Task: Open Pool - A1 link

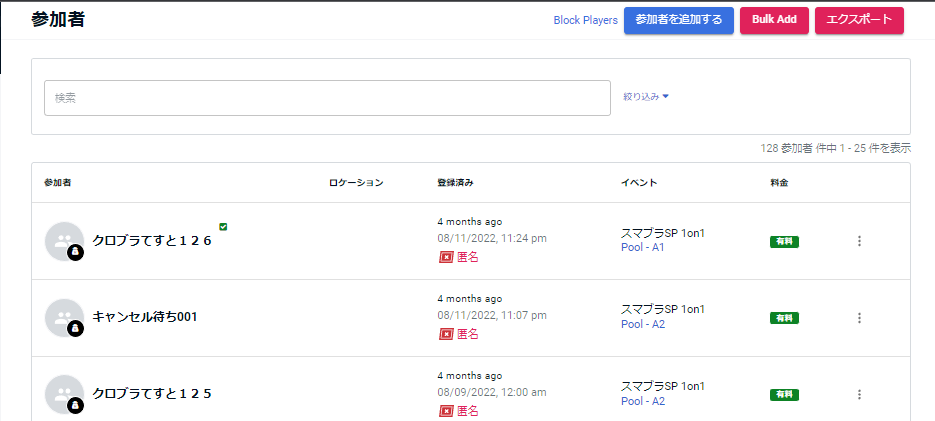Action: [x=643, y=247]
